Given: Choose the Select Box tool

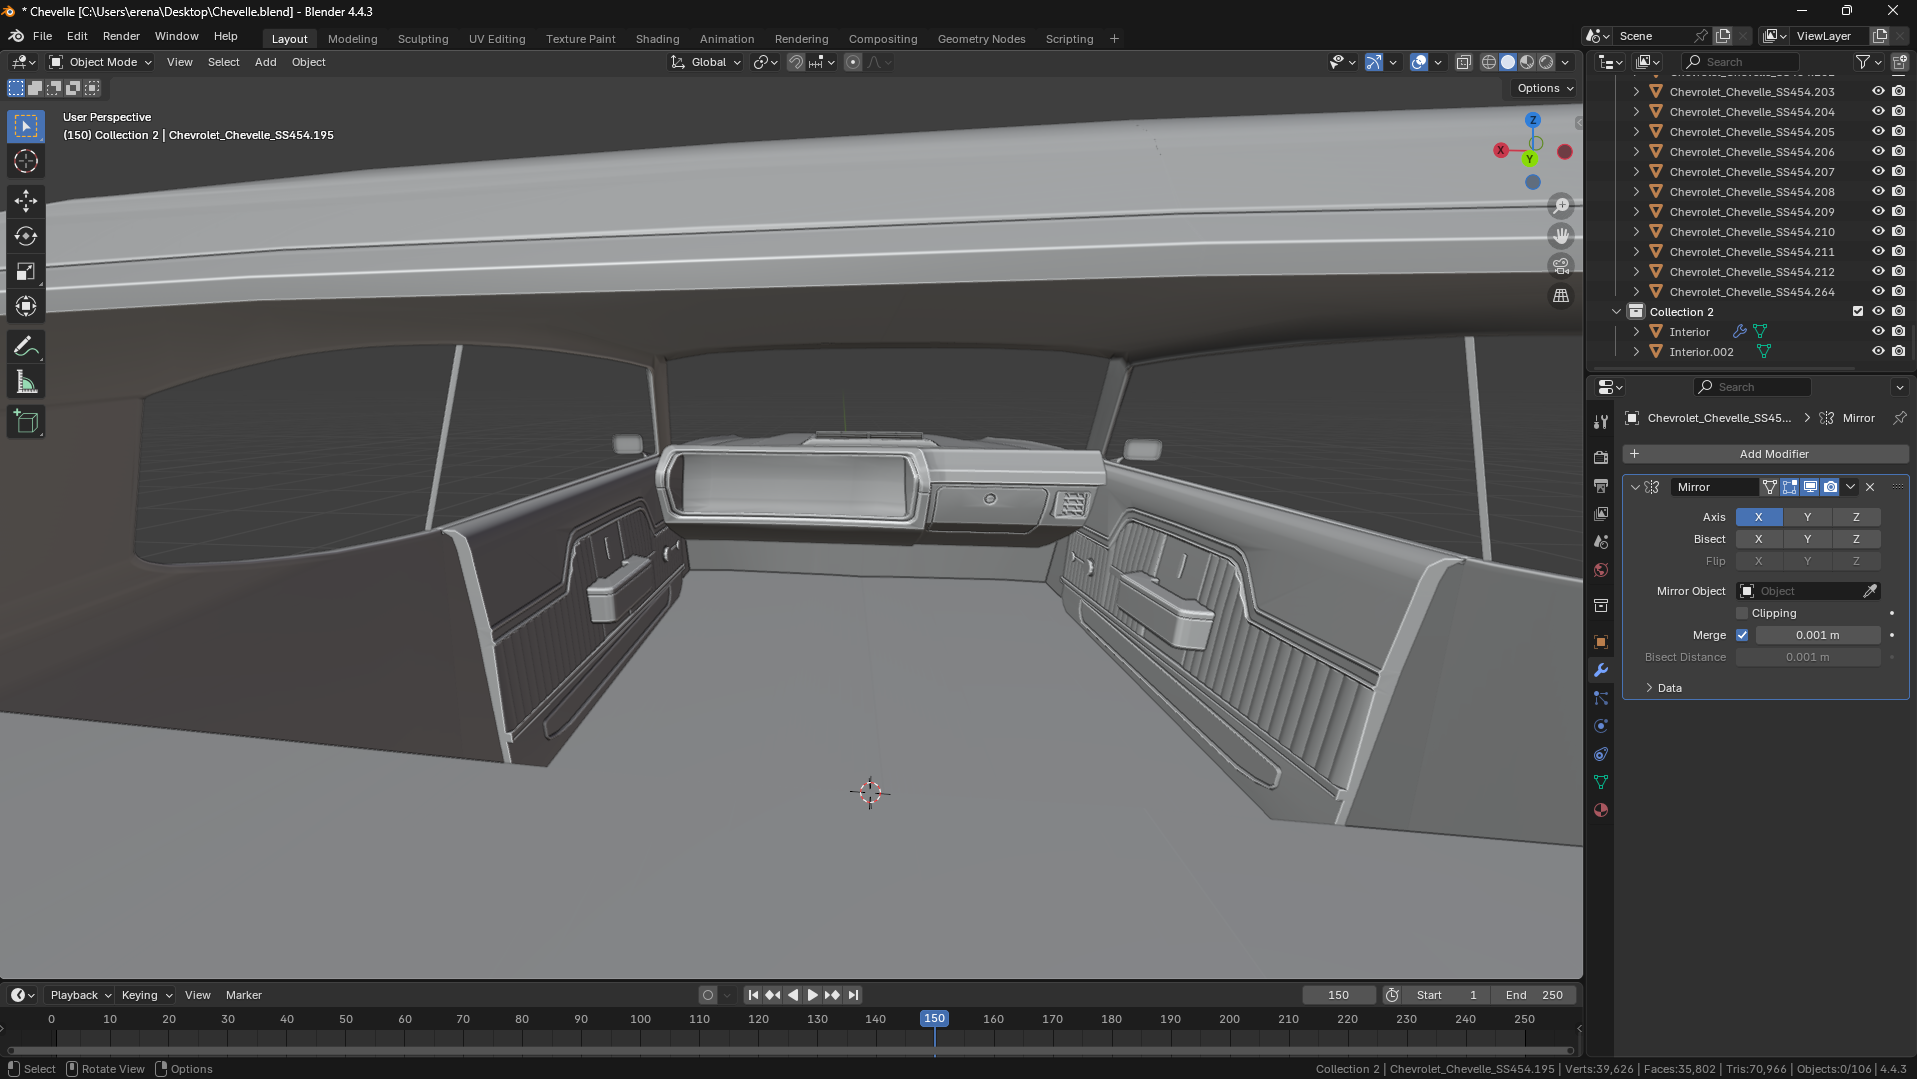Looking at the screenshot, I should click(26, 126).
